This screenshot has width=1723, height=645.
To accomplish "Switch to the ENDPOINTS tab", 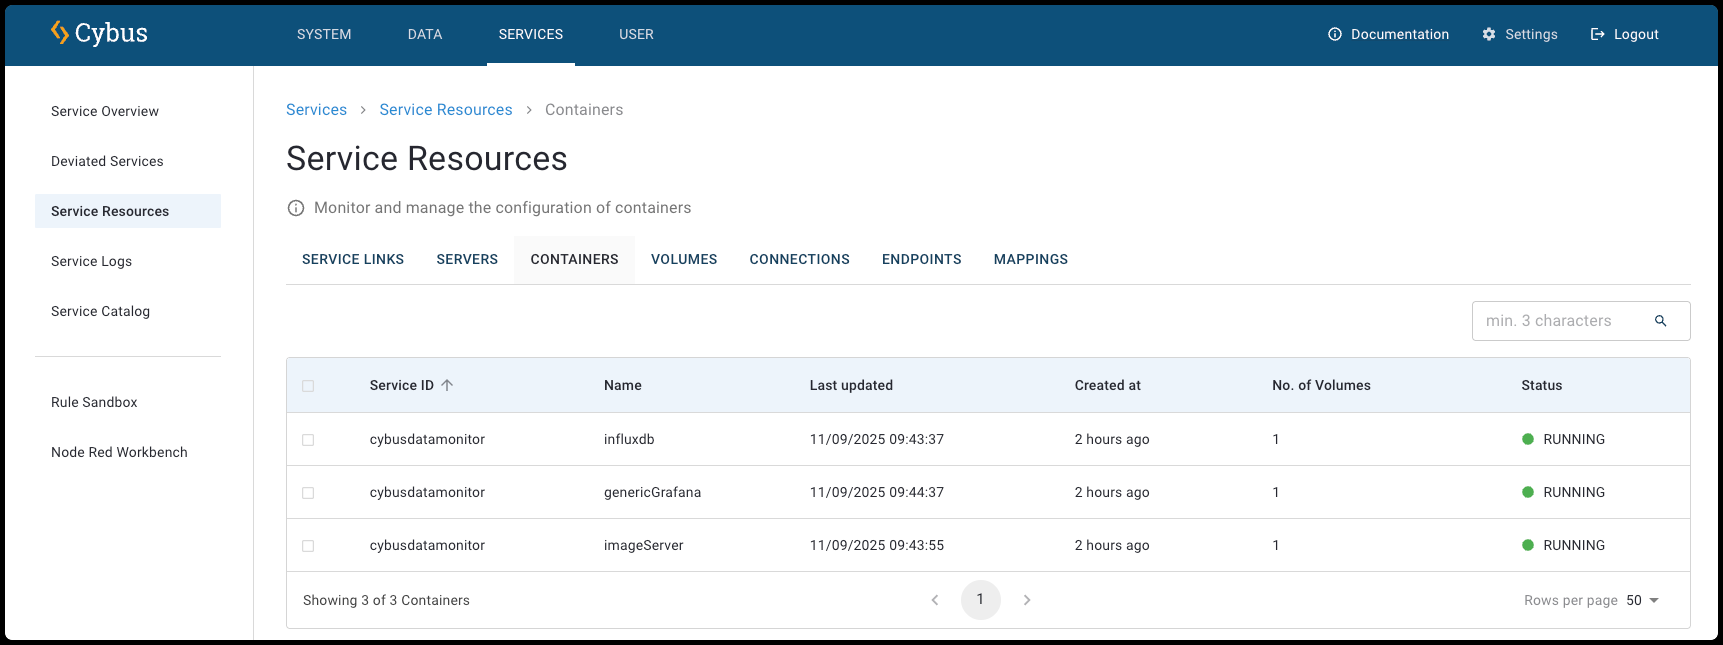I will [x=921, y=259].
